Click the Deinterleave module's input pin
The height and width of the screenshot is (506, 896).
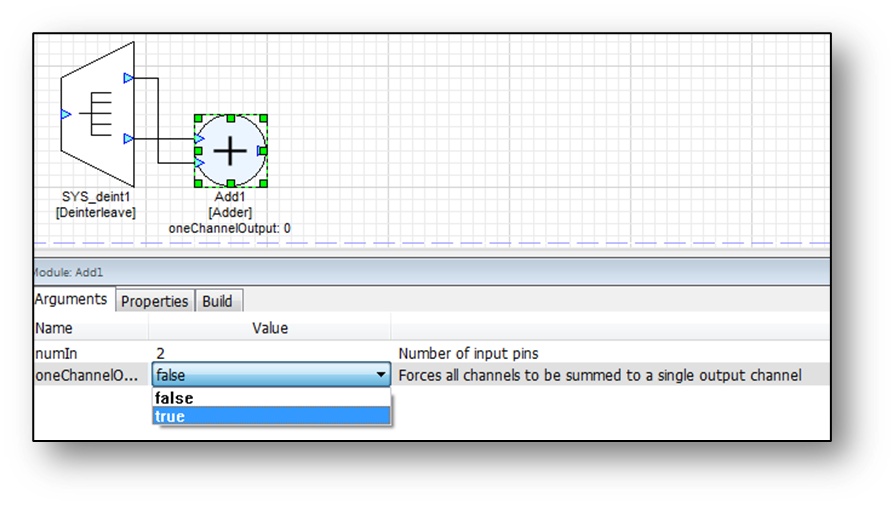66,114
